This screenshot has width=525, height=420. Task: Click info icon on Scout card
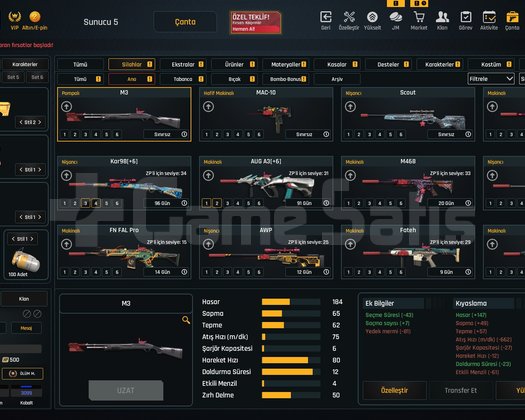click(468, 134)
